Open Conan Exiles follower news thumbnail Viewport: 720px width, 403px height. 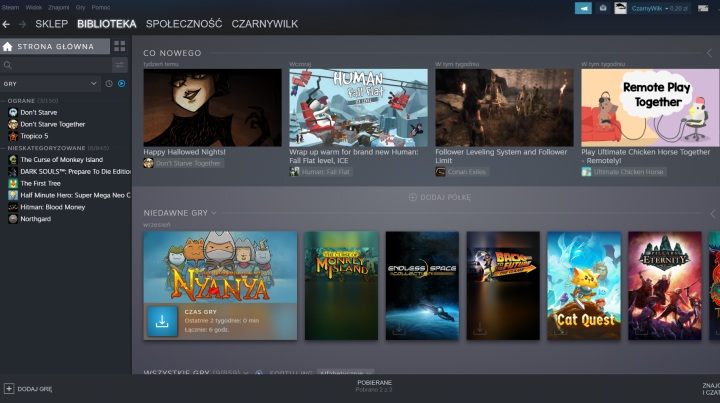click(504, 107)
